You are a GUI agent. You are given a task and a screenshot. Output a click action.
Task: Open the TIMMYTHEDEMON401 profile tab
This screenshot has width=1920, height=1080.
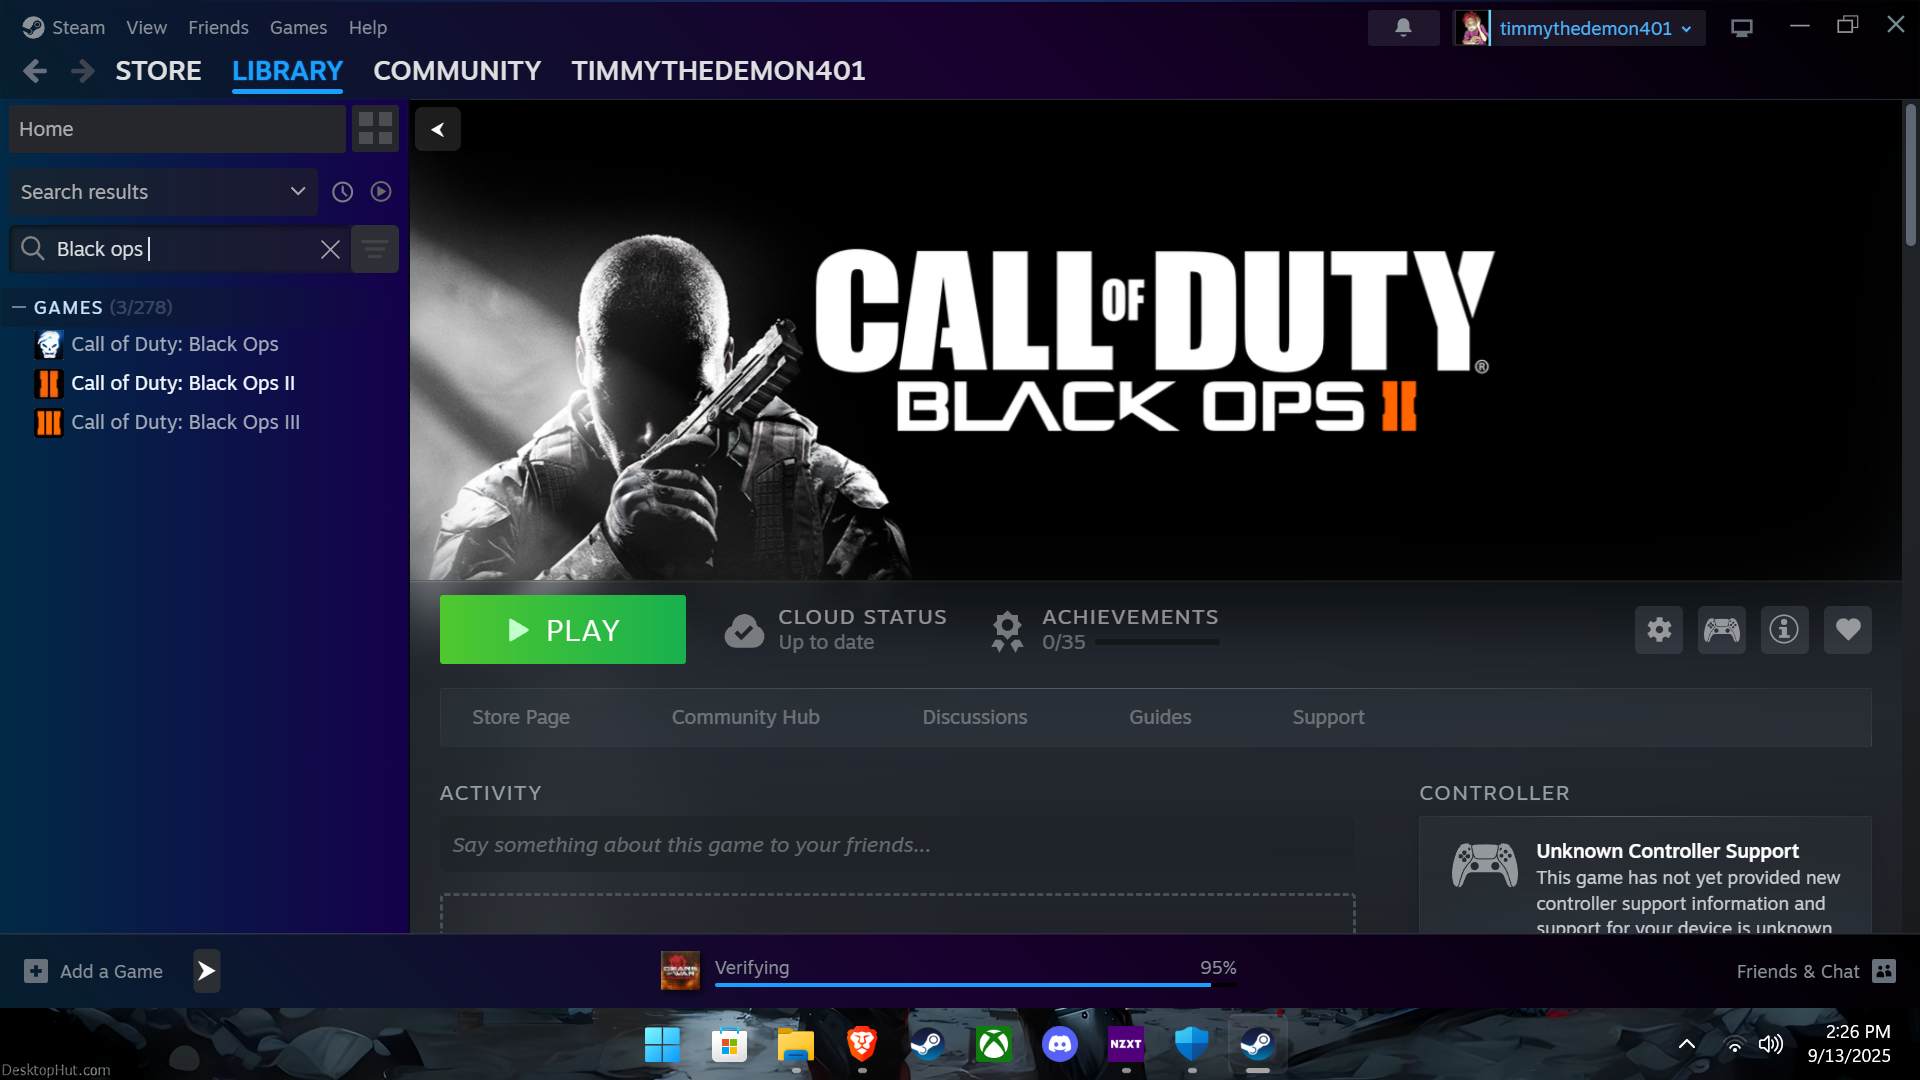[718, 71]
